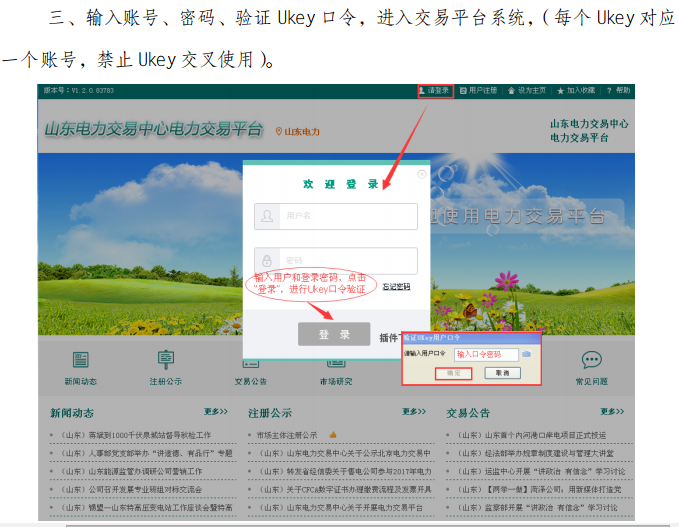Close the 欢迎登录 login dialog
Image resolution: width=679 pixels, height=527 pixels.
421,174
